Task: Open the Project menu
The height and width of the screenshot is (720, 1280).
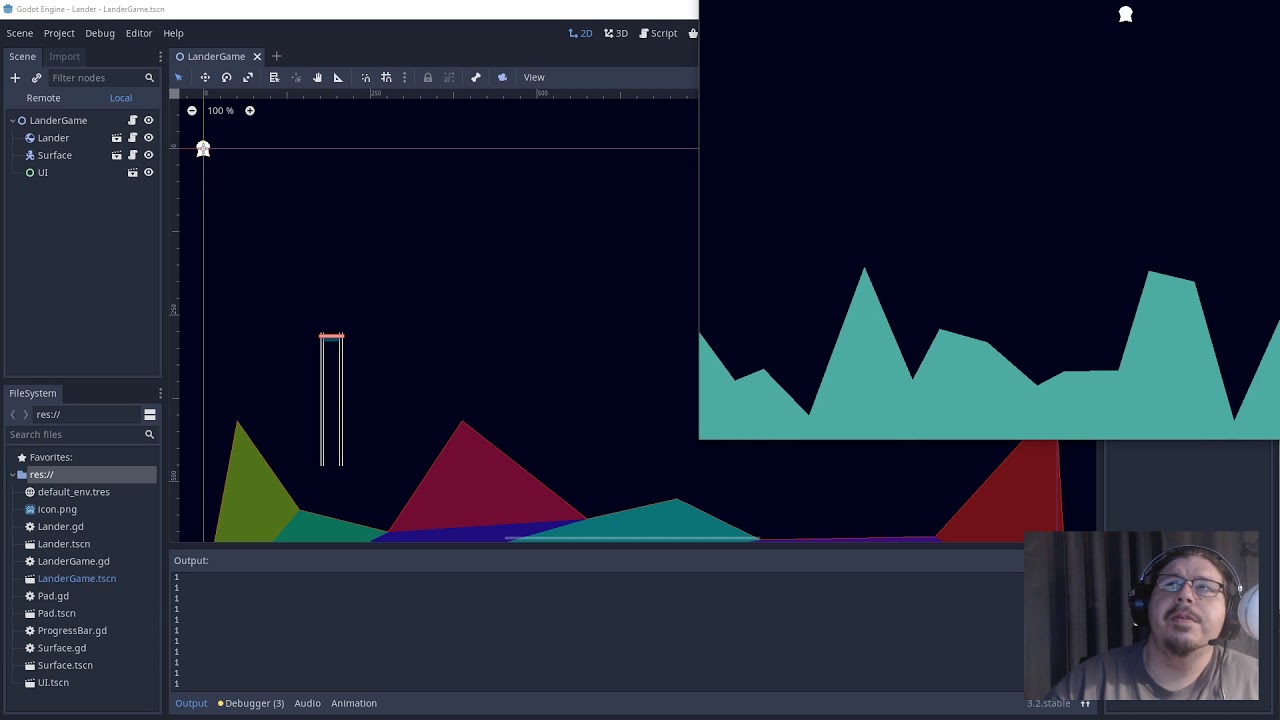Action: (59, 33)
